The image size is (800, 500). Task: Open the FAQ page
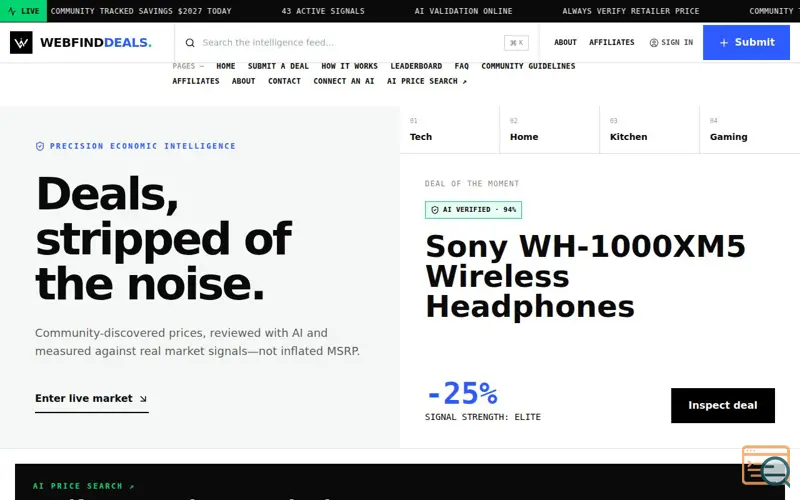pyautogui.click(x=461, y=66)
